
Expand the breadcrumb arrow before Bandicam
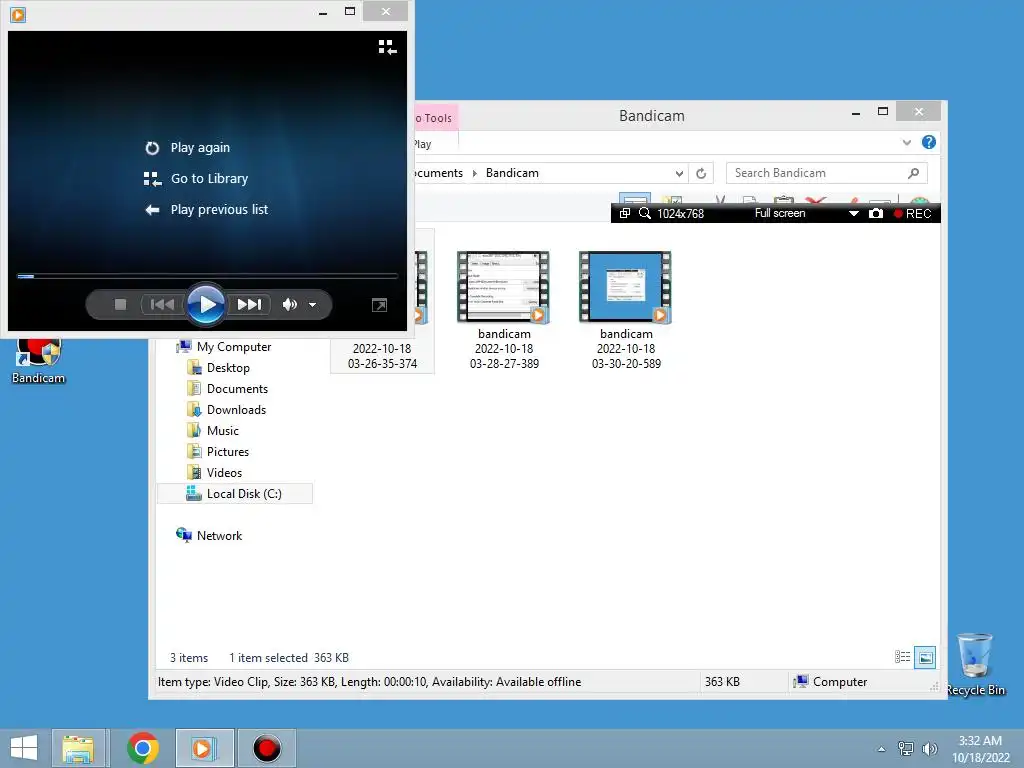(x=475, y=173)
